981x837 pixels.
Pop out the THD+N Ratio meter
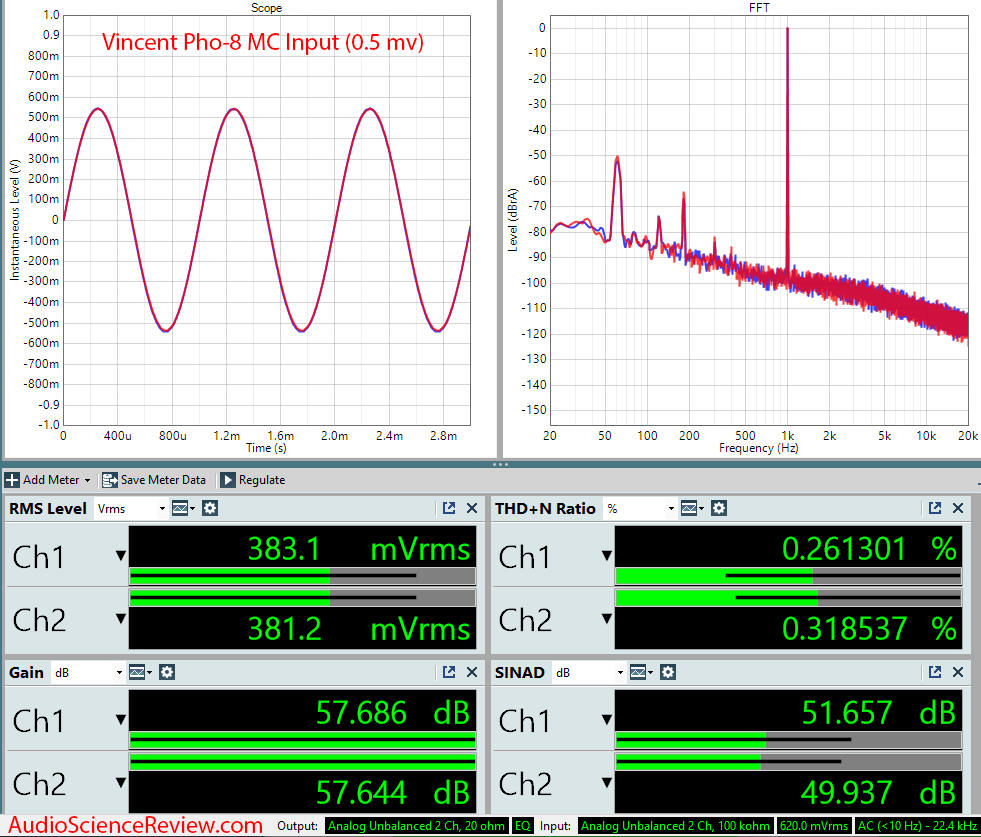coord(935,509)
